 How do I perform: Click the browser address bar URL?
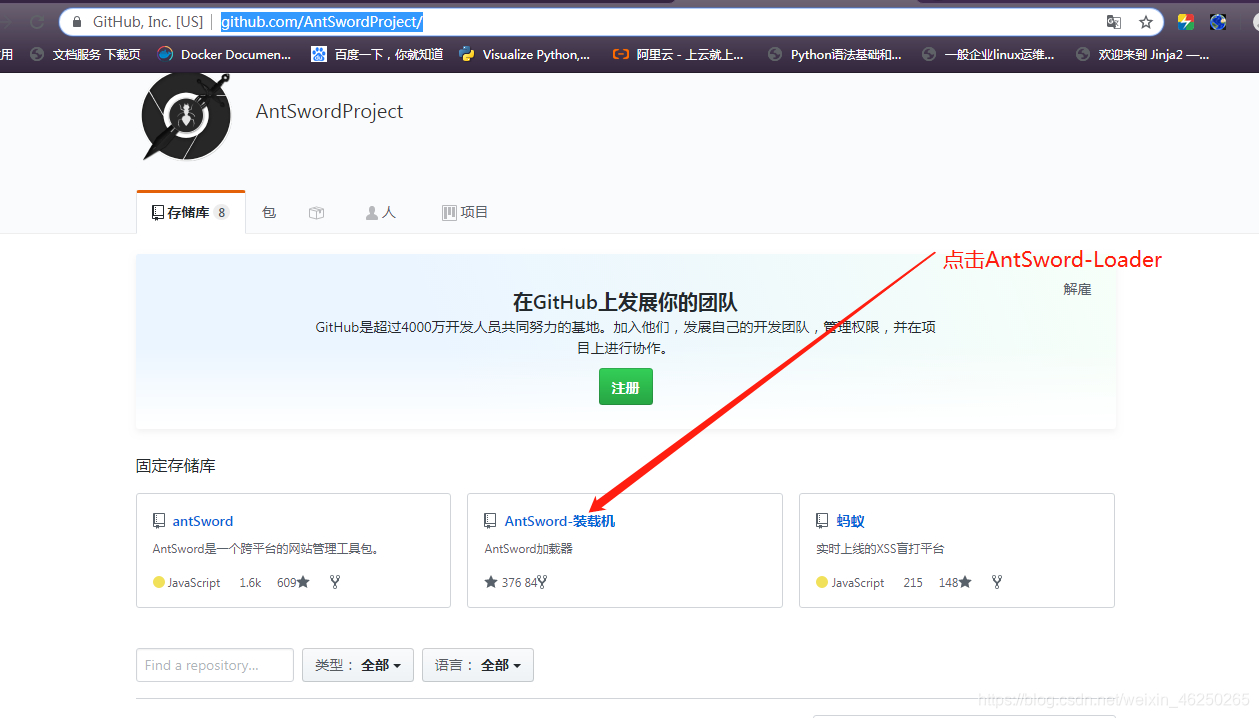click(x=322, y=22)
